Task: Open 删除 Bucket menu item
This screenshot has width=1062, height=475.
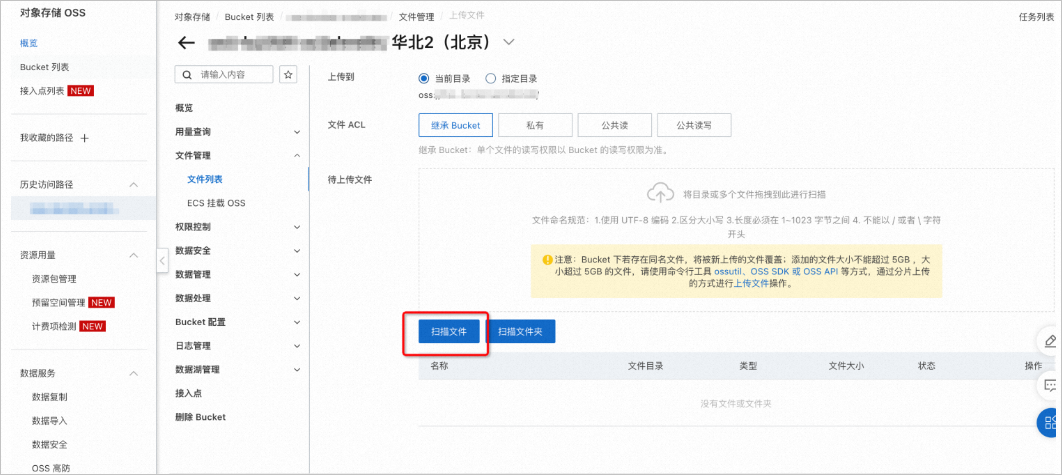Action: click(200, 417)
